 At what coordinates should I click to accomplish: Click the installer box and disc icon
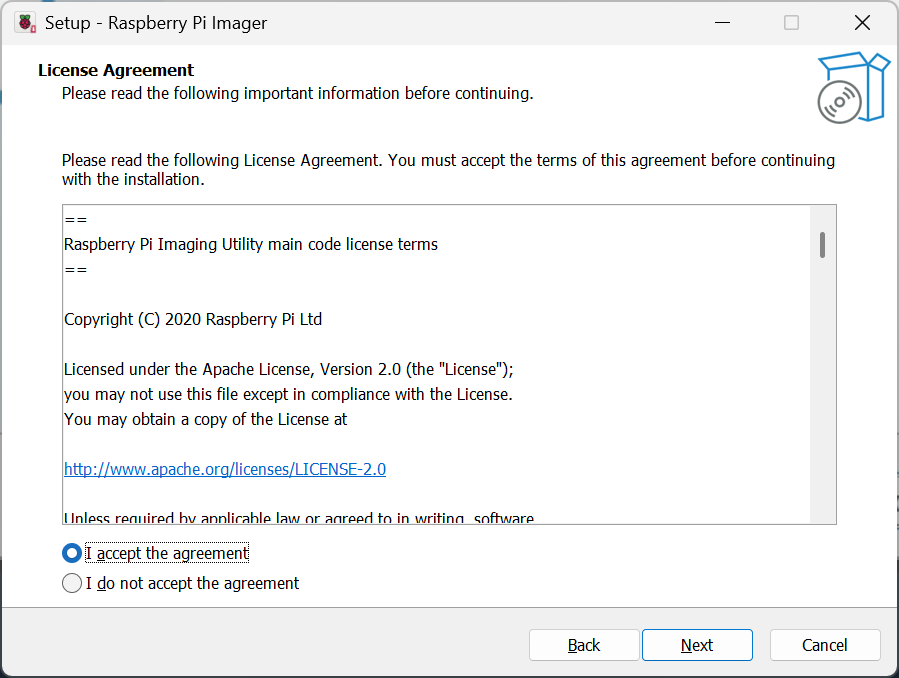[852, 89]
